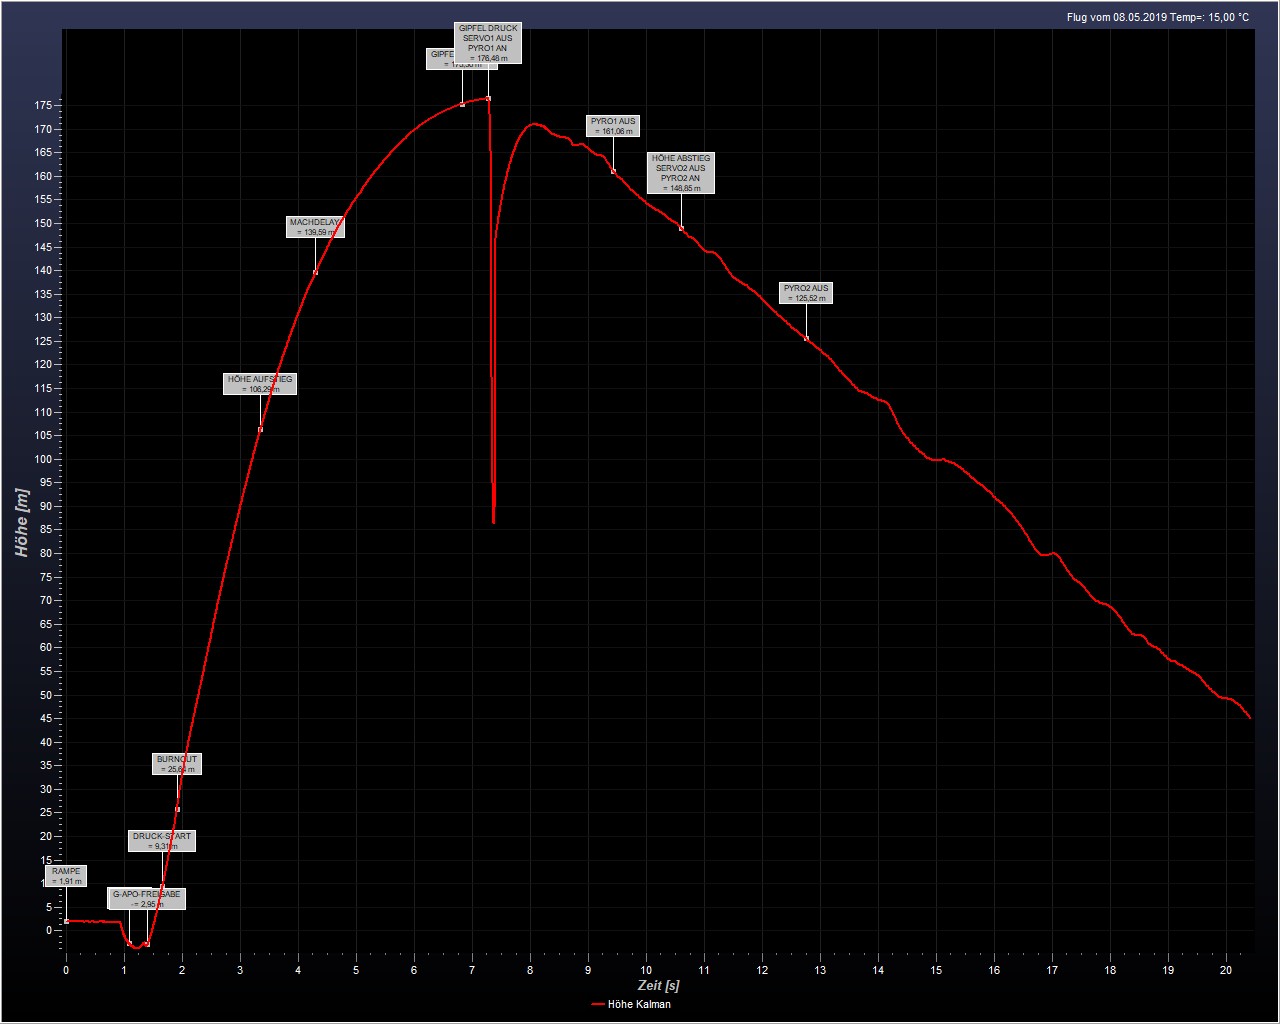The image size is (1280, 1024).
Task: Click the marker point below MACHDELAY label
Action: [315, 272]
